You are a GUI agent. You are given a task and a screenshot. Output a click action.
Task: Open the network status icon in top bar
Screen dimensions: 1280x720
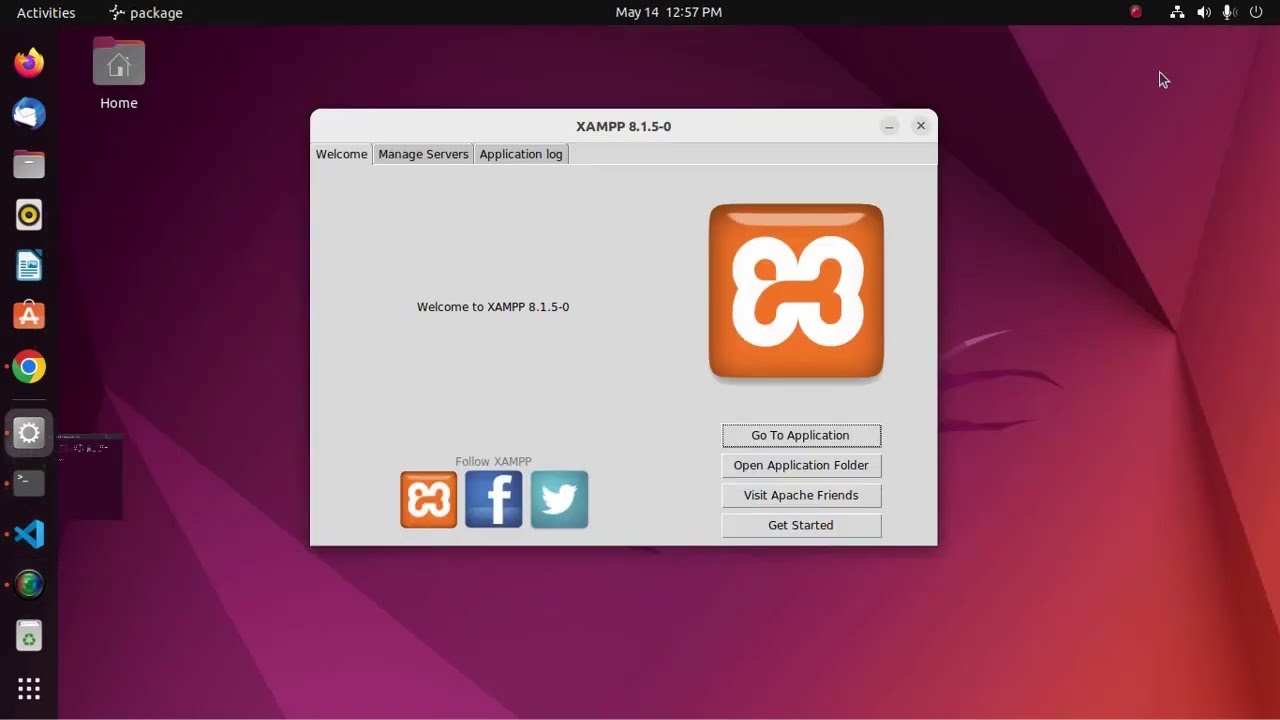[1177, 12]
